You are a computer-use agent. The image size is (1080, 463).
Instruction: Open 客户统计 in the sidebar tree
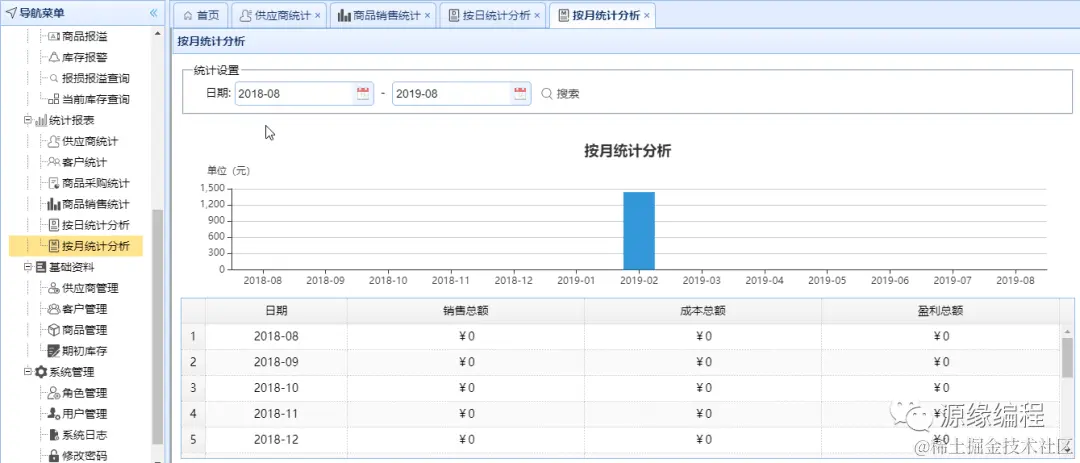pos(84,162)
